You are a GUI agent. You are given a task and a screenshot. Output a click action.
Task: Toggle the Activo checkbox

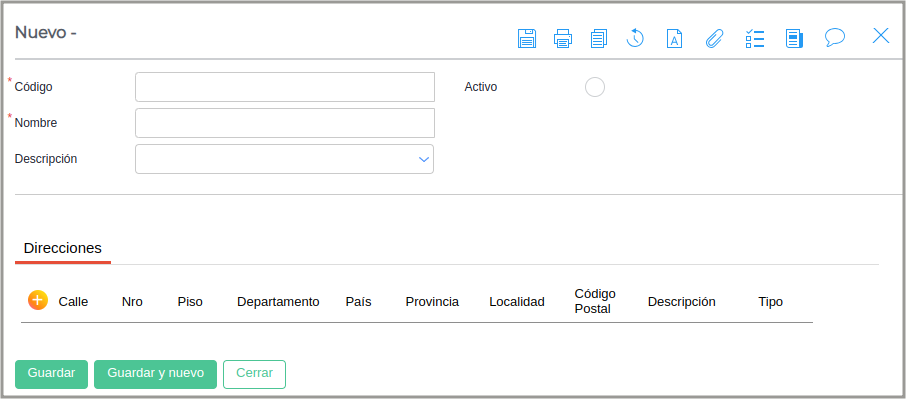[x=595, y=87]
